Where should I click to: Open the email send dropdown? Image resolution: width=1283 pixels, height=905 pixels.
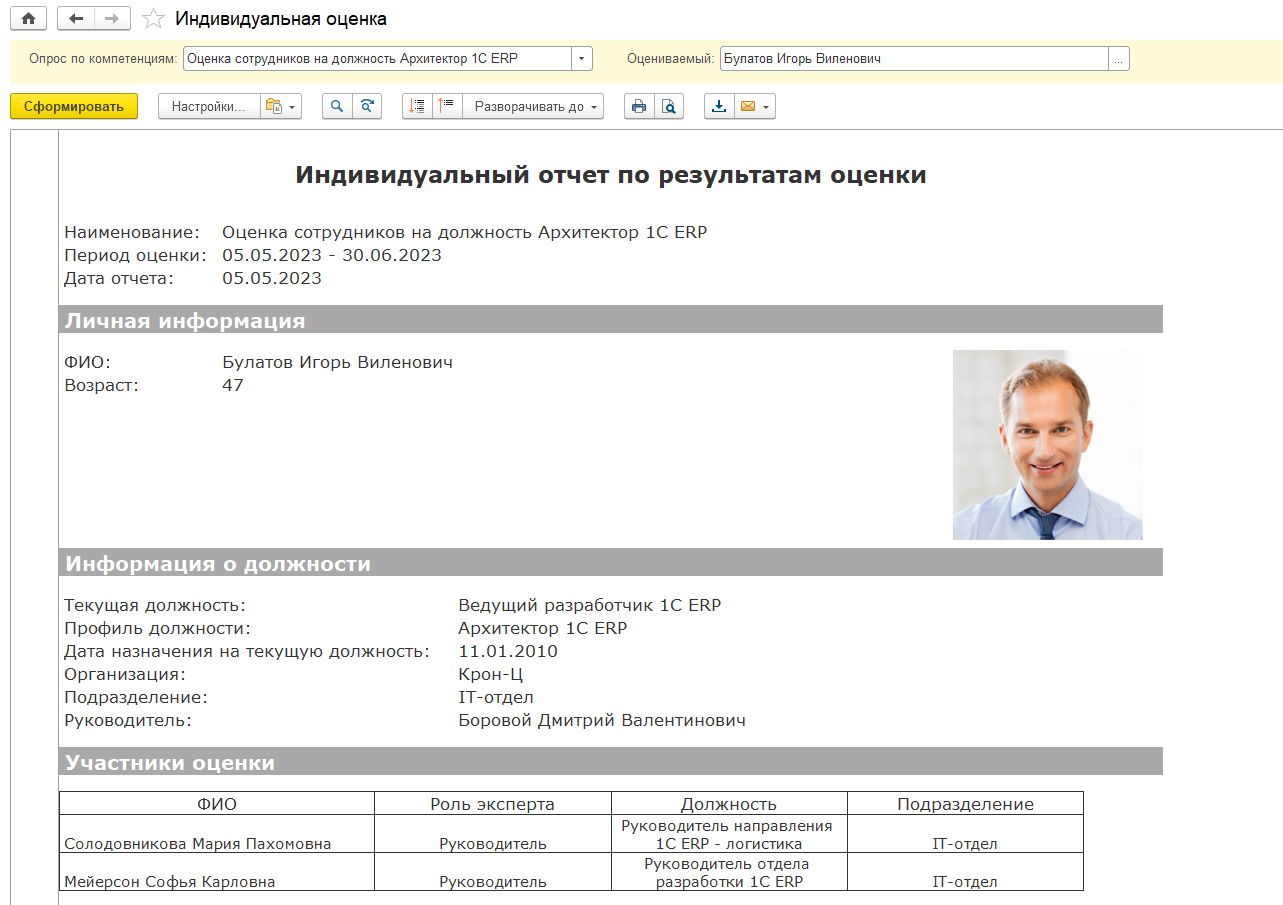coord(755,106)
